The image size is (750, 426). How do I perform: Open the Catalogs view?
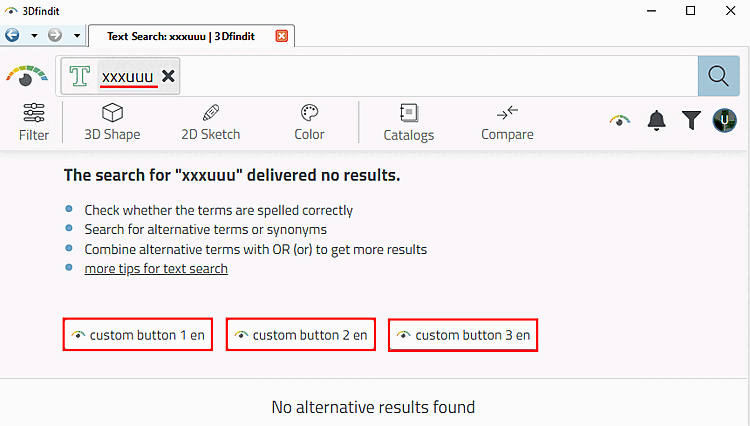408,122
